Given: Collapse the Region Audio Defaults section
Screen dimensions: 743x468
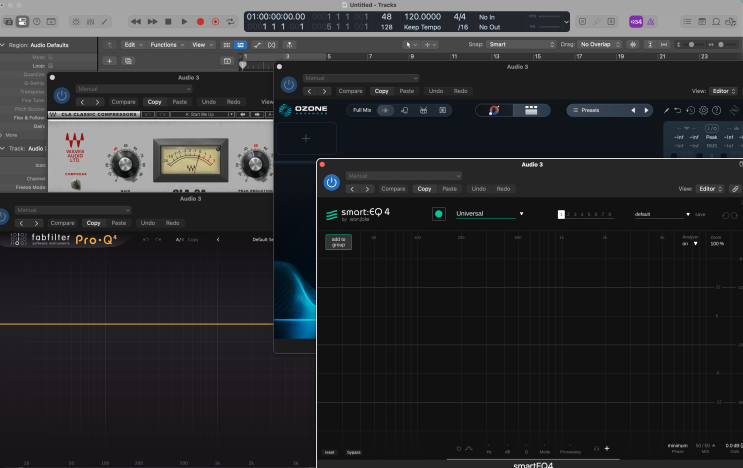Looking at the screenshot, I should click(x=3, y=45).
